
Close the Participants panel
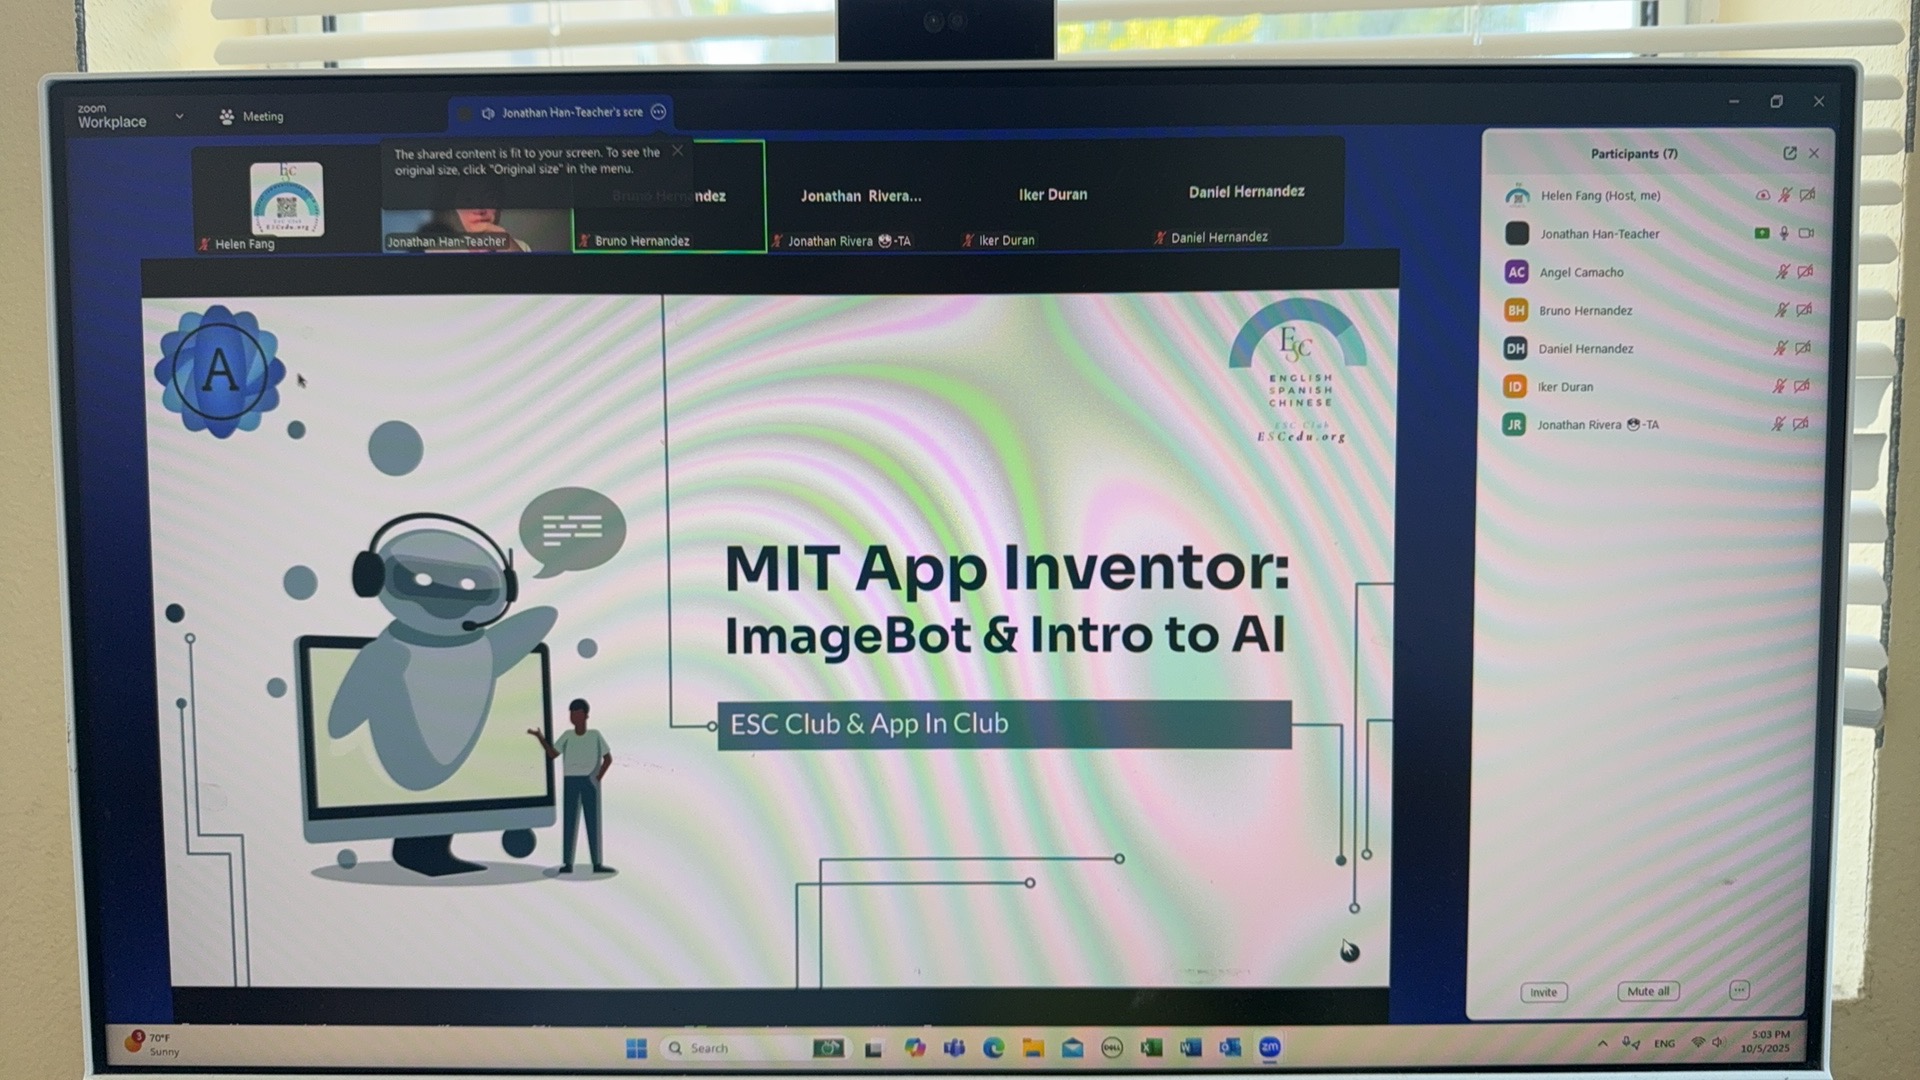1814,153
